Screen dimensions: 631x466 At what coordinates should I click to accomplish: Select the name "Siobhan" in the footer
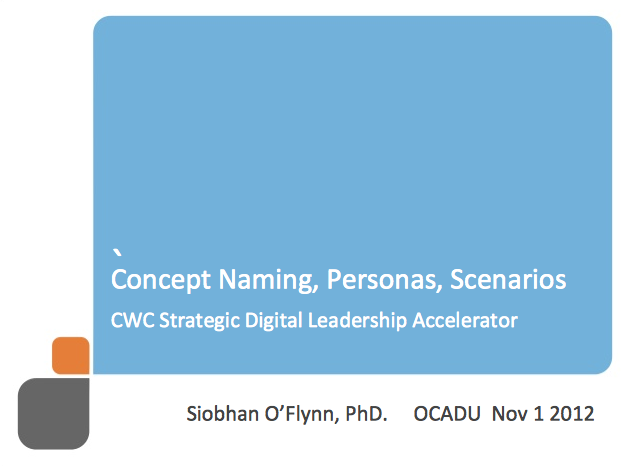tap(223, 413)
